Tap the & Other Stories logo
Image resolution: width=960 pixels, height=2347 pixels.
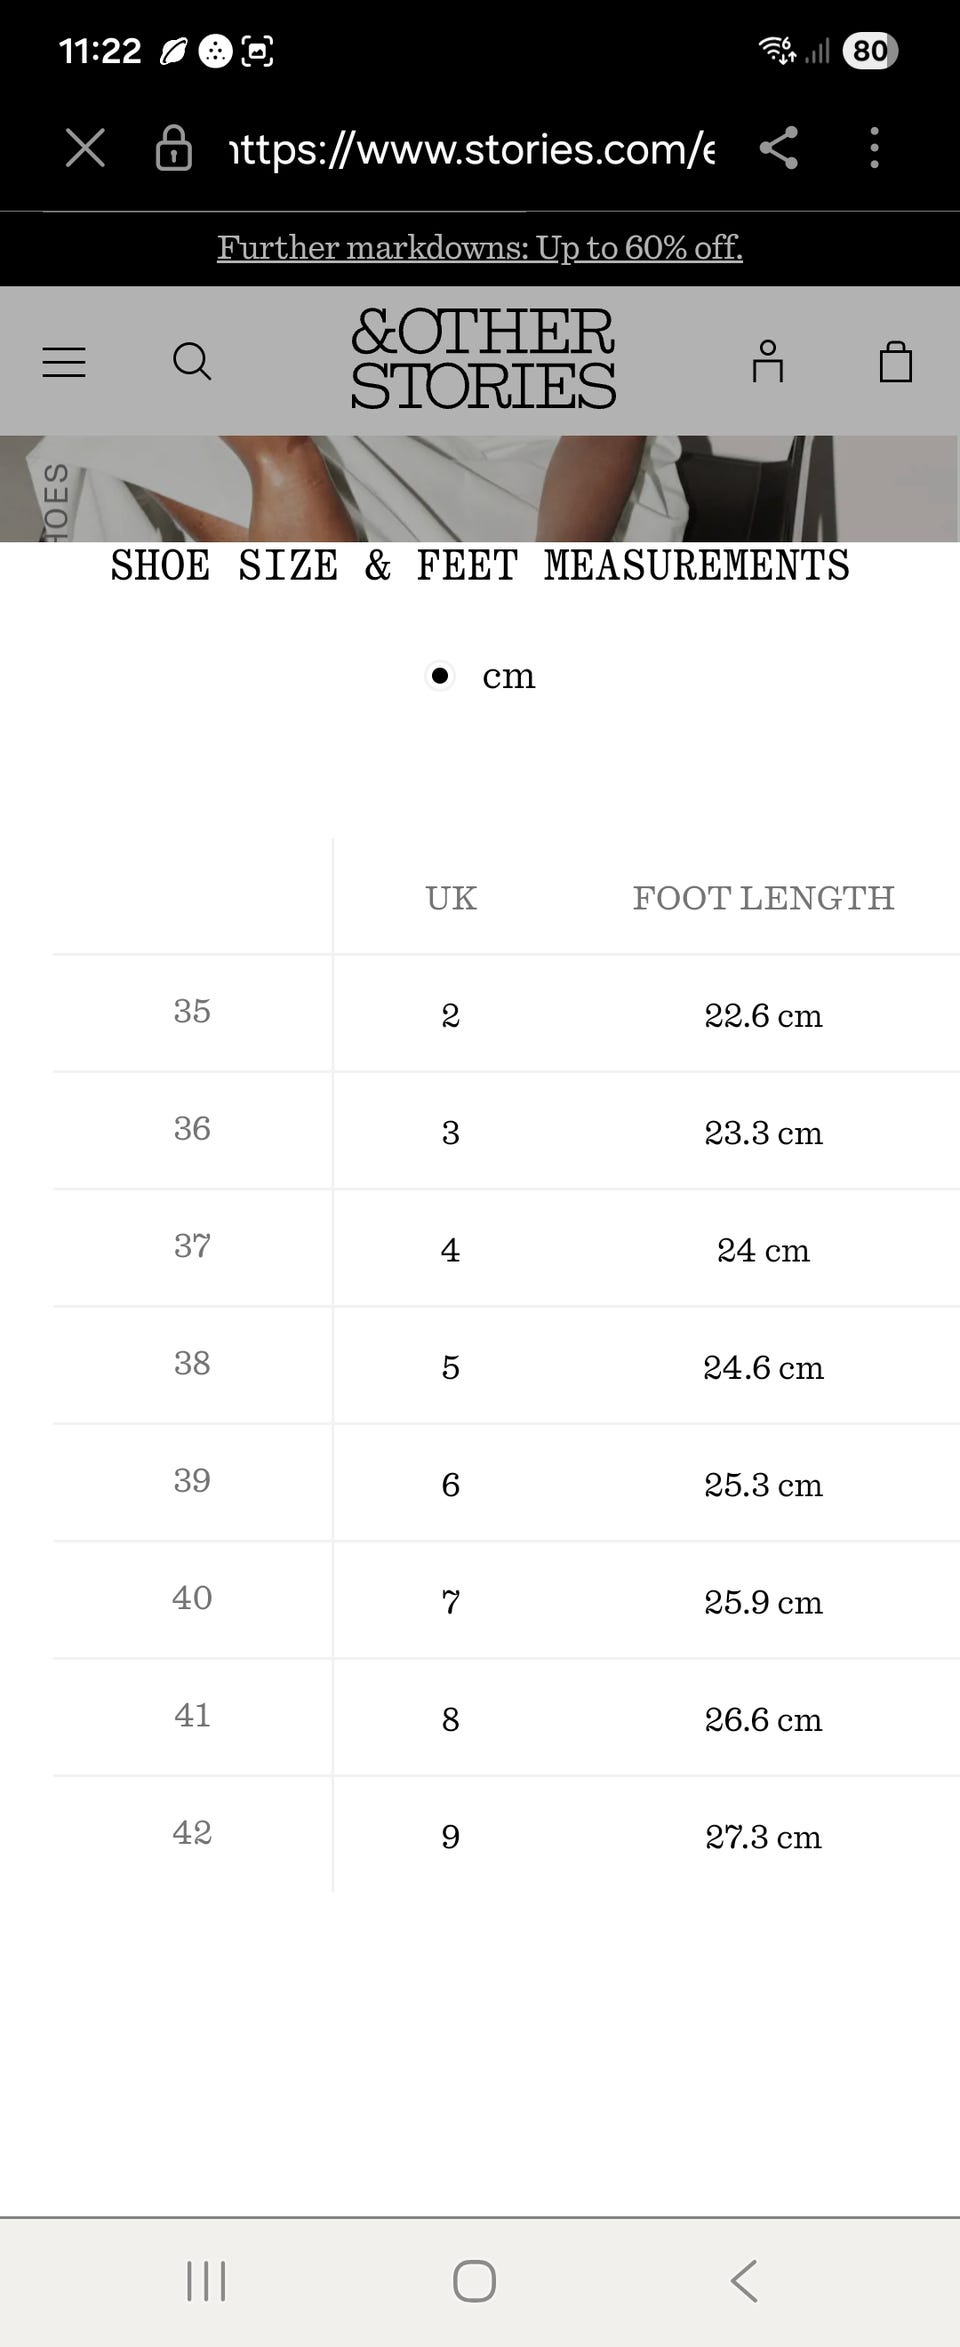482,360
